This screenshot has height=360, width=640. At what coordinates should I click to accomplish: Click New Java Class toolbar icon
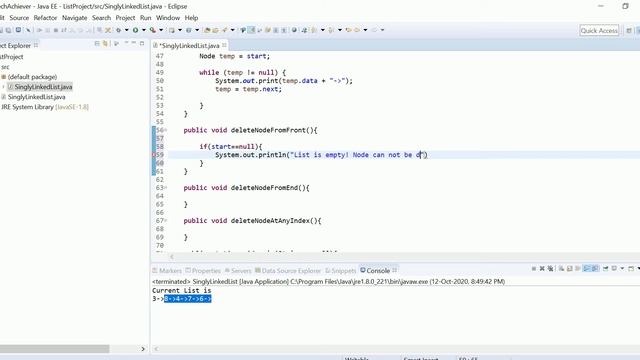coord(189,30)
